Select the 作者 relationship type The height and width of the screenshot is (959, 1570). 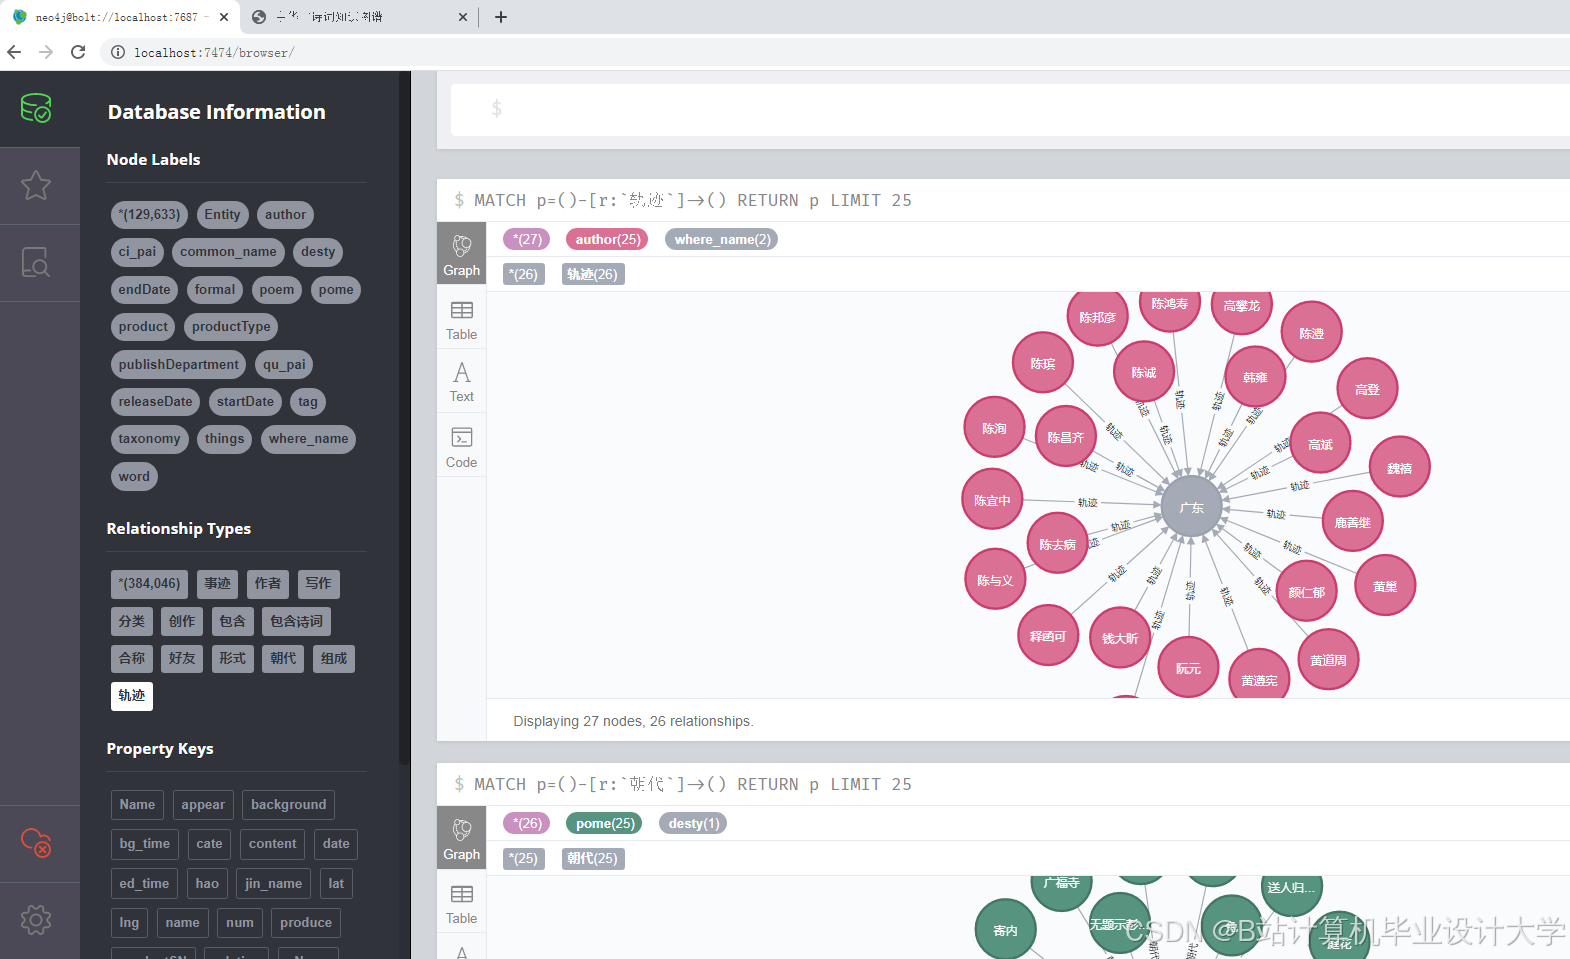point(267,584)
